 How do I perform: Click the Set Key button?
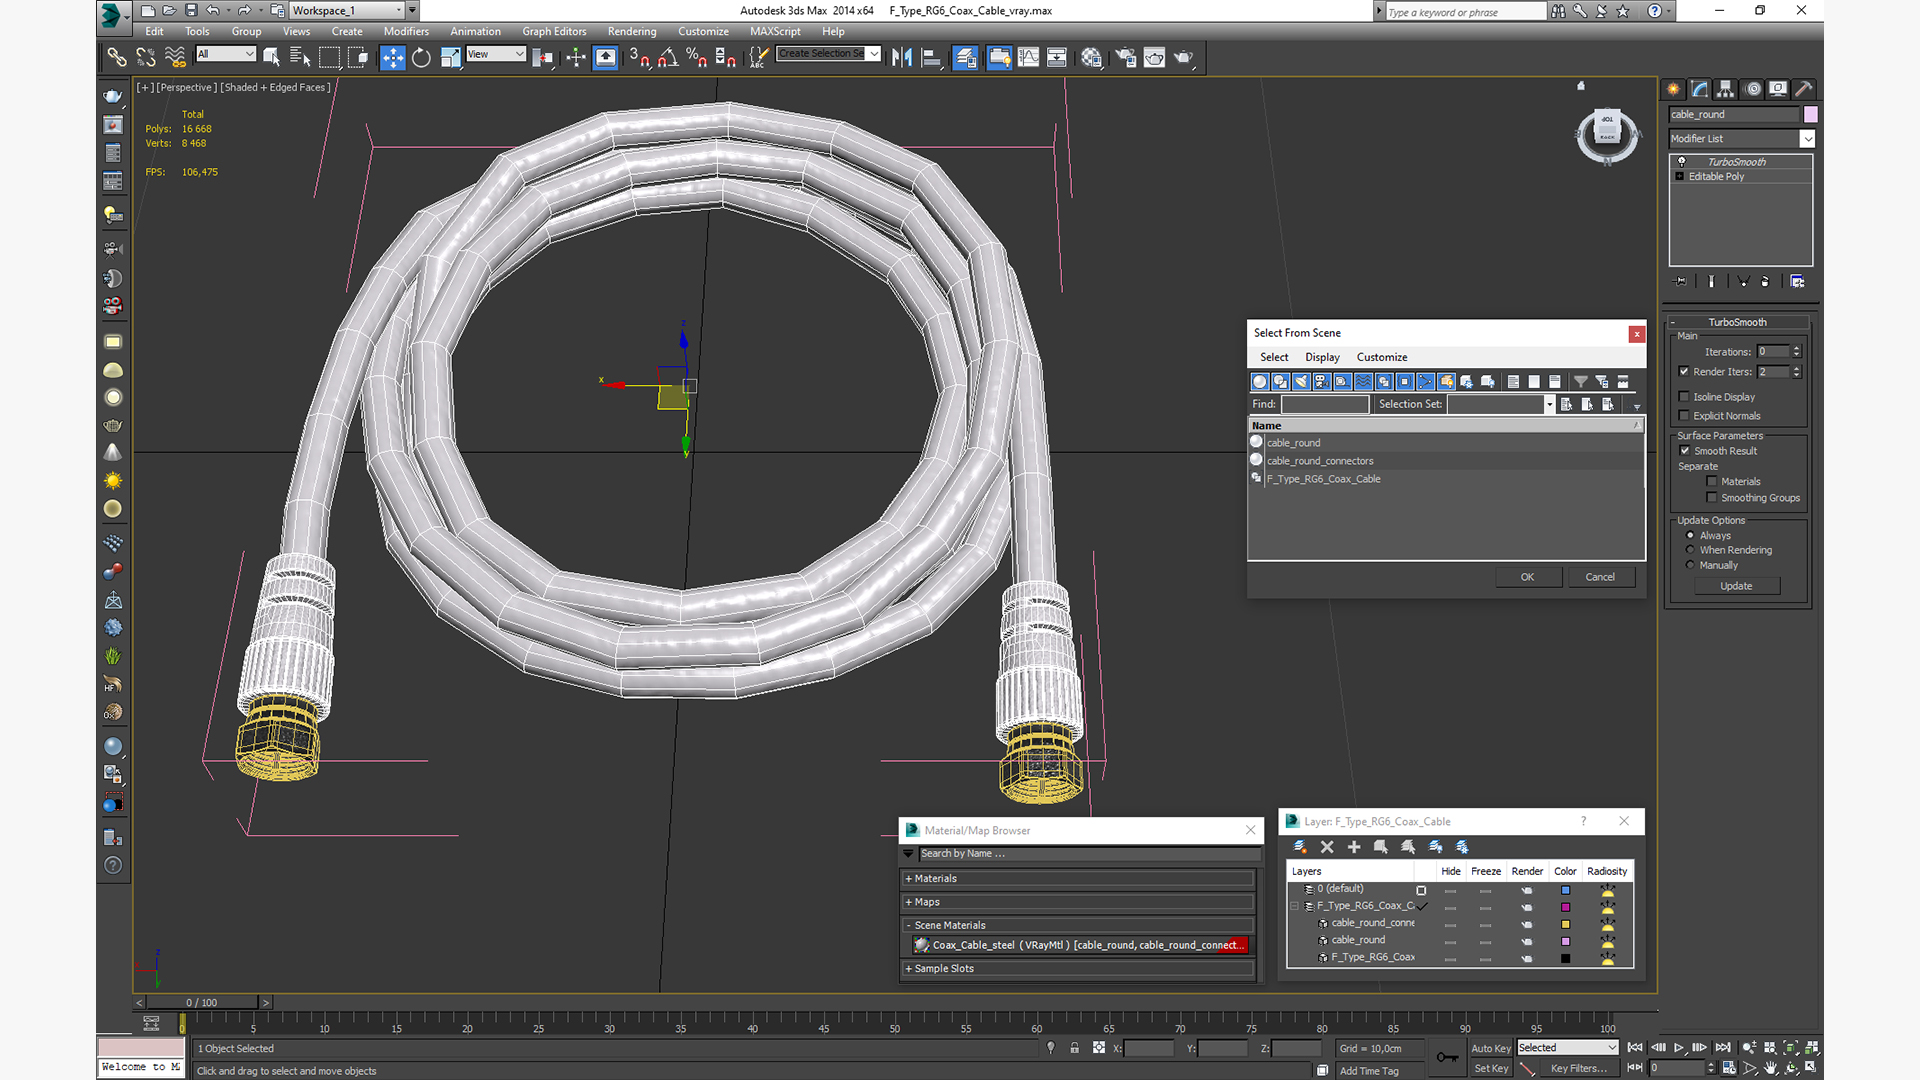(x=1490, y=1068)
